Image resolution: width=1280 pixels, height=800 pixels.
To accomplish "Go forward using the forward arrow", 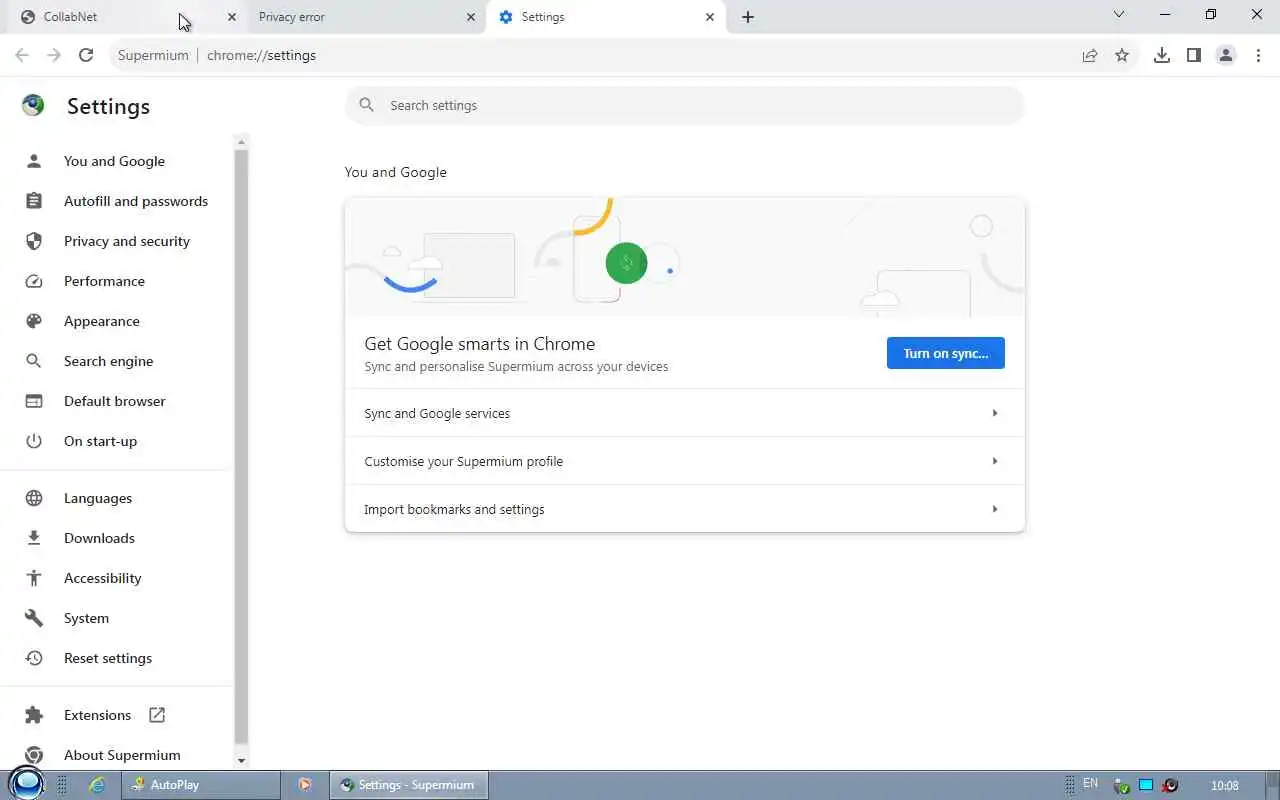I will tap(54, 55).
